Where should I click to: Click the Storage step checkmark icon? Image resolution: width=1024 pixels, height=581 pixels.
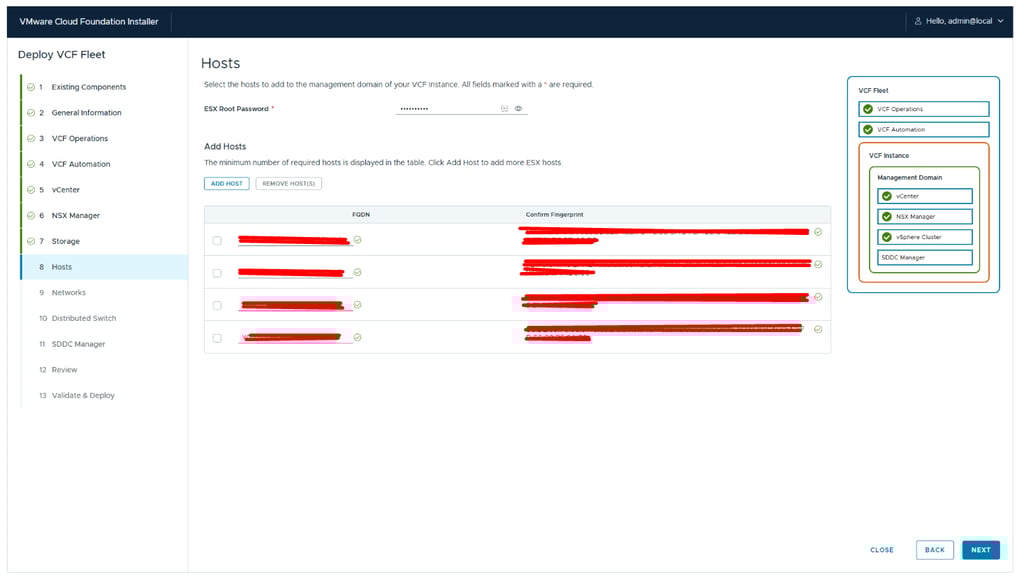click(x=31, y=242)
